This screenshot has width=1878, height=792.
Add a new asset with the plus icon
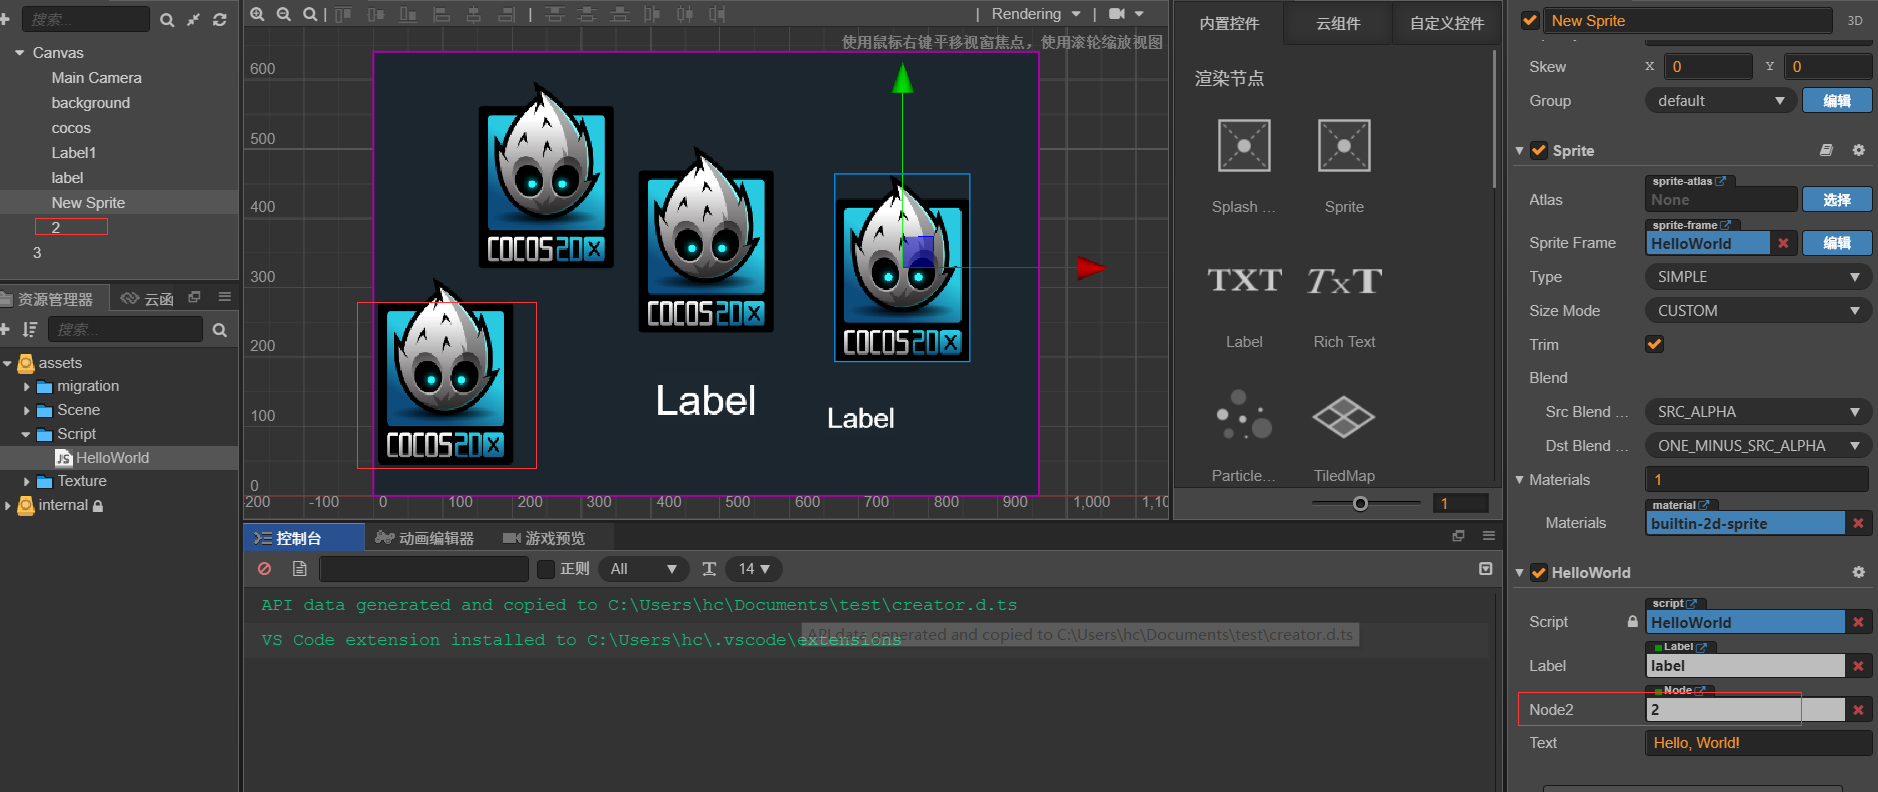4,329
